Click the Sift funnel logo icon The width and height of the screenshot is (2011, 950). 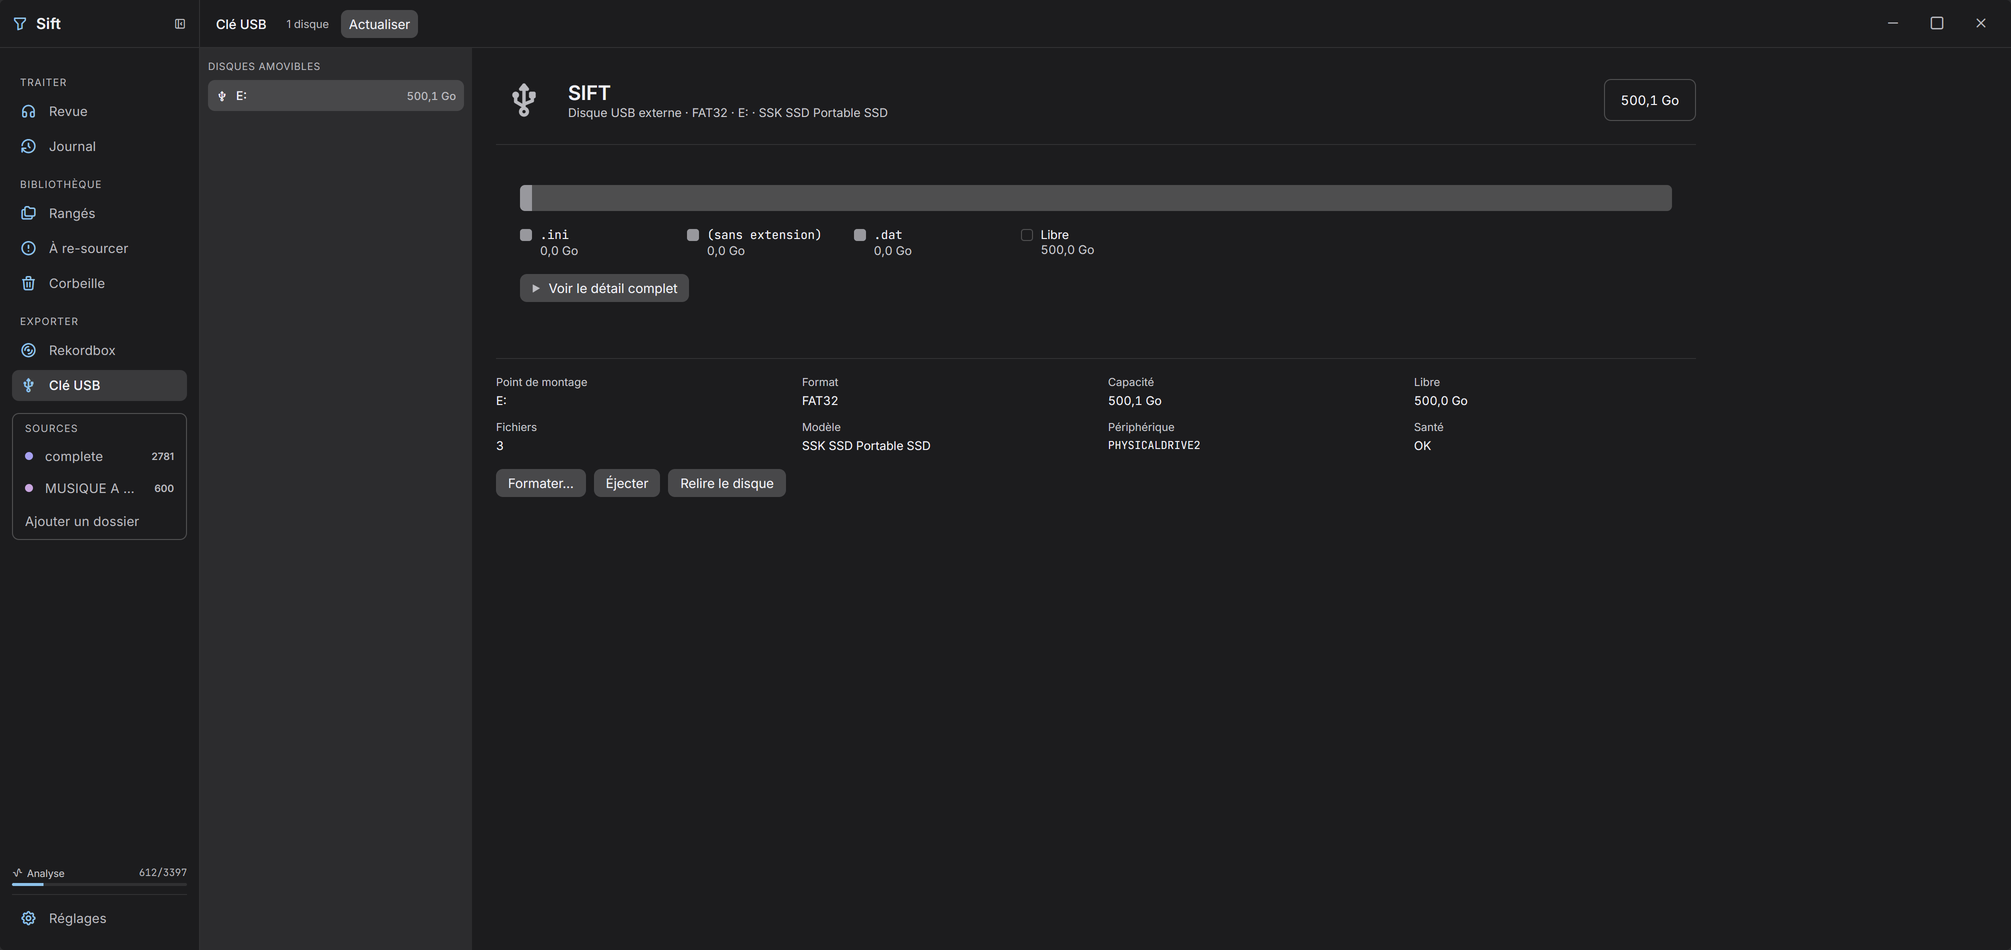pos(20,24)
